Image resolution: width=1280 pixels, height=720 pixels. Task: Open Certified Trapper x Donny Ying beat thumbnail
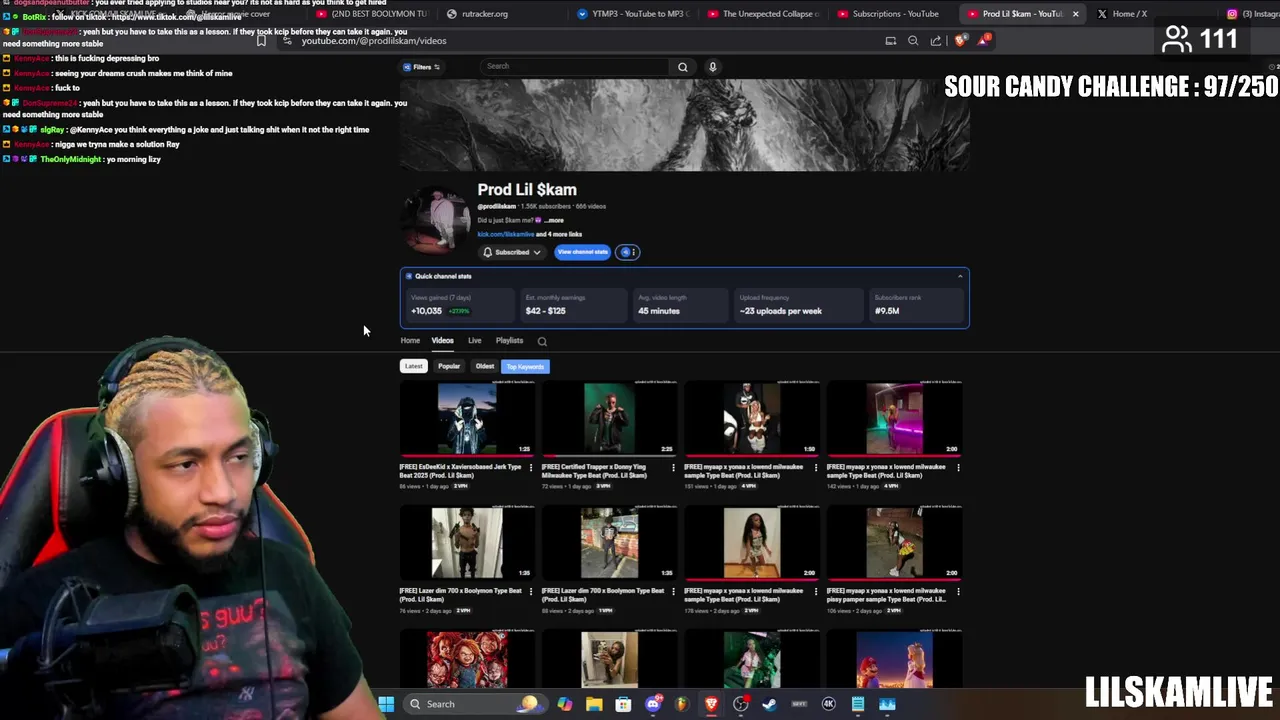coord(609,418)
